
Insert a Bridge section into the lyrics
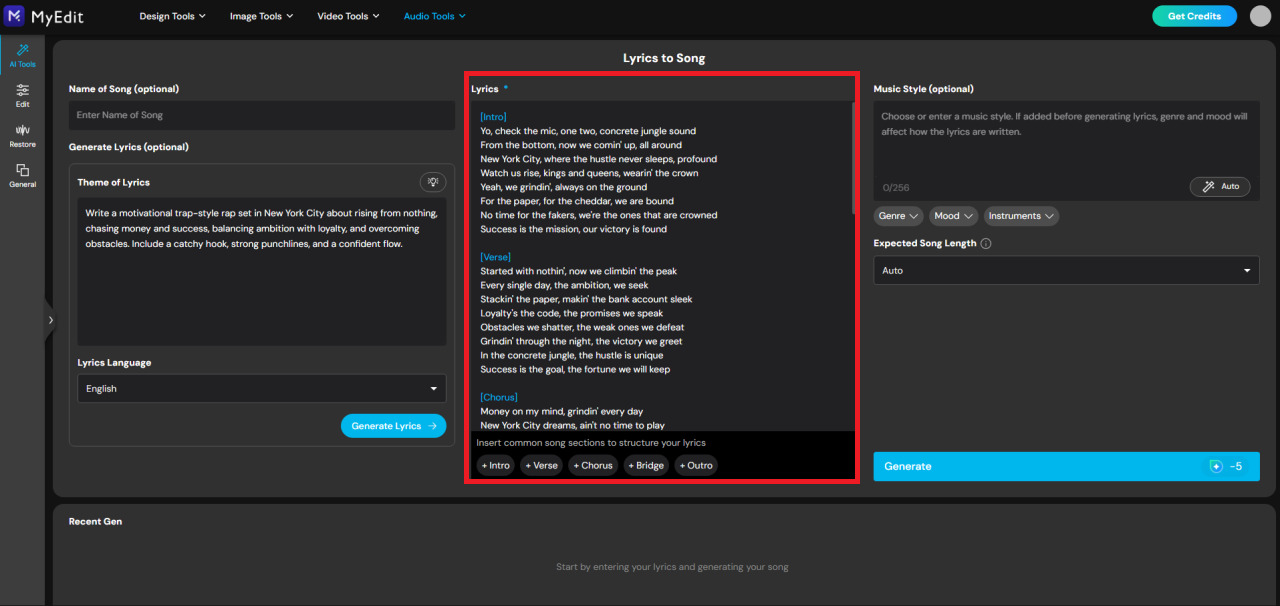tap(646, 464)
